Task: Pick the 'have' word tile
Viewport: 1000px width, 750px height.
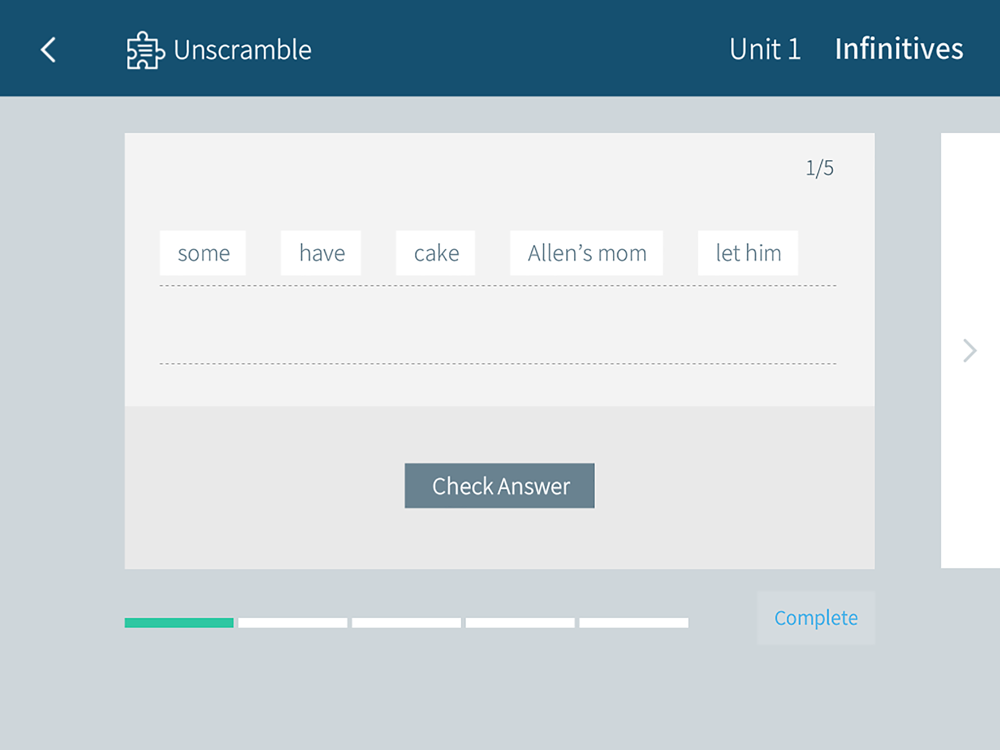Action: [x=321, y=253]
